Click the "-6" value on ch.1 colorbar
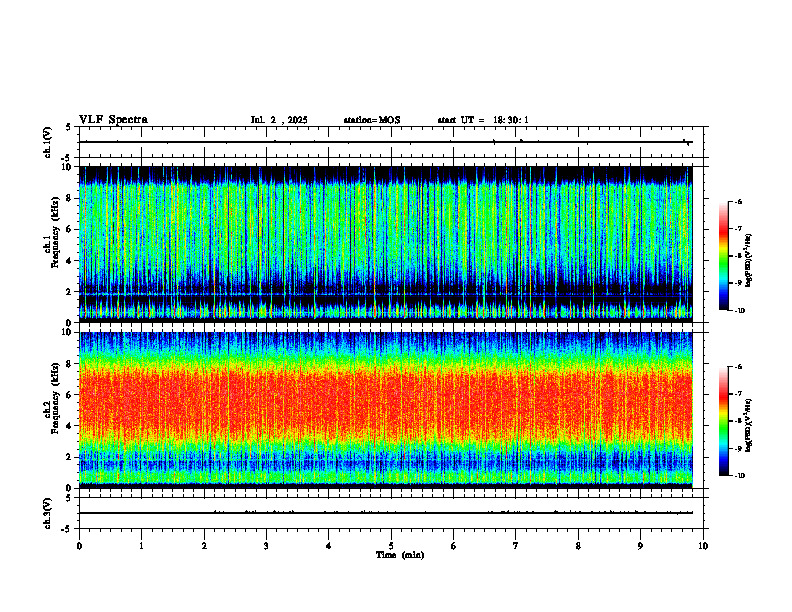The image size is (792, 612). [738, 202]
